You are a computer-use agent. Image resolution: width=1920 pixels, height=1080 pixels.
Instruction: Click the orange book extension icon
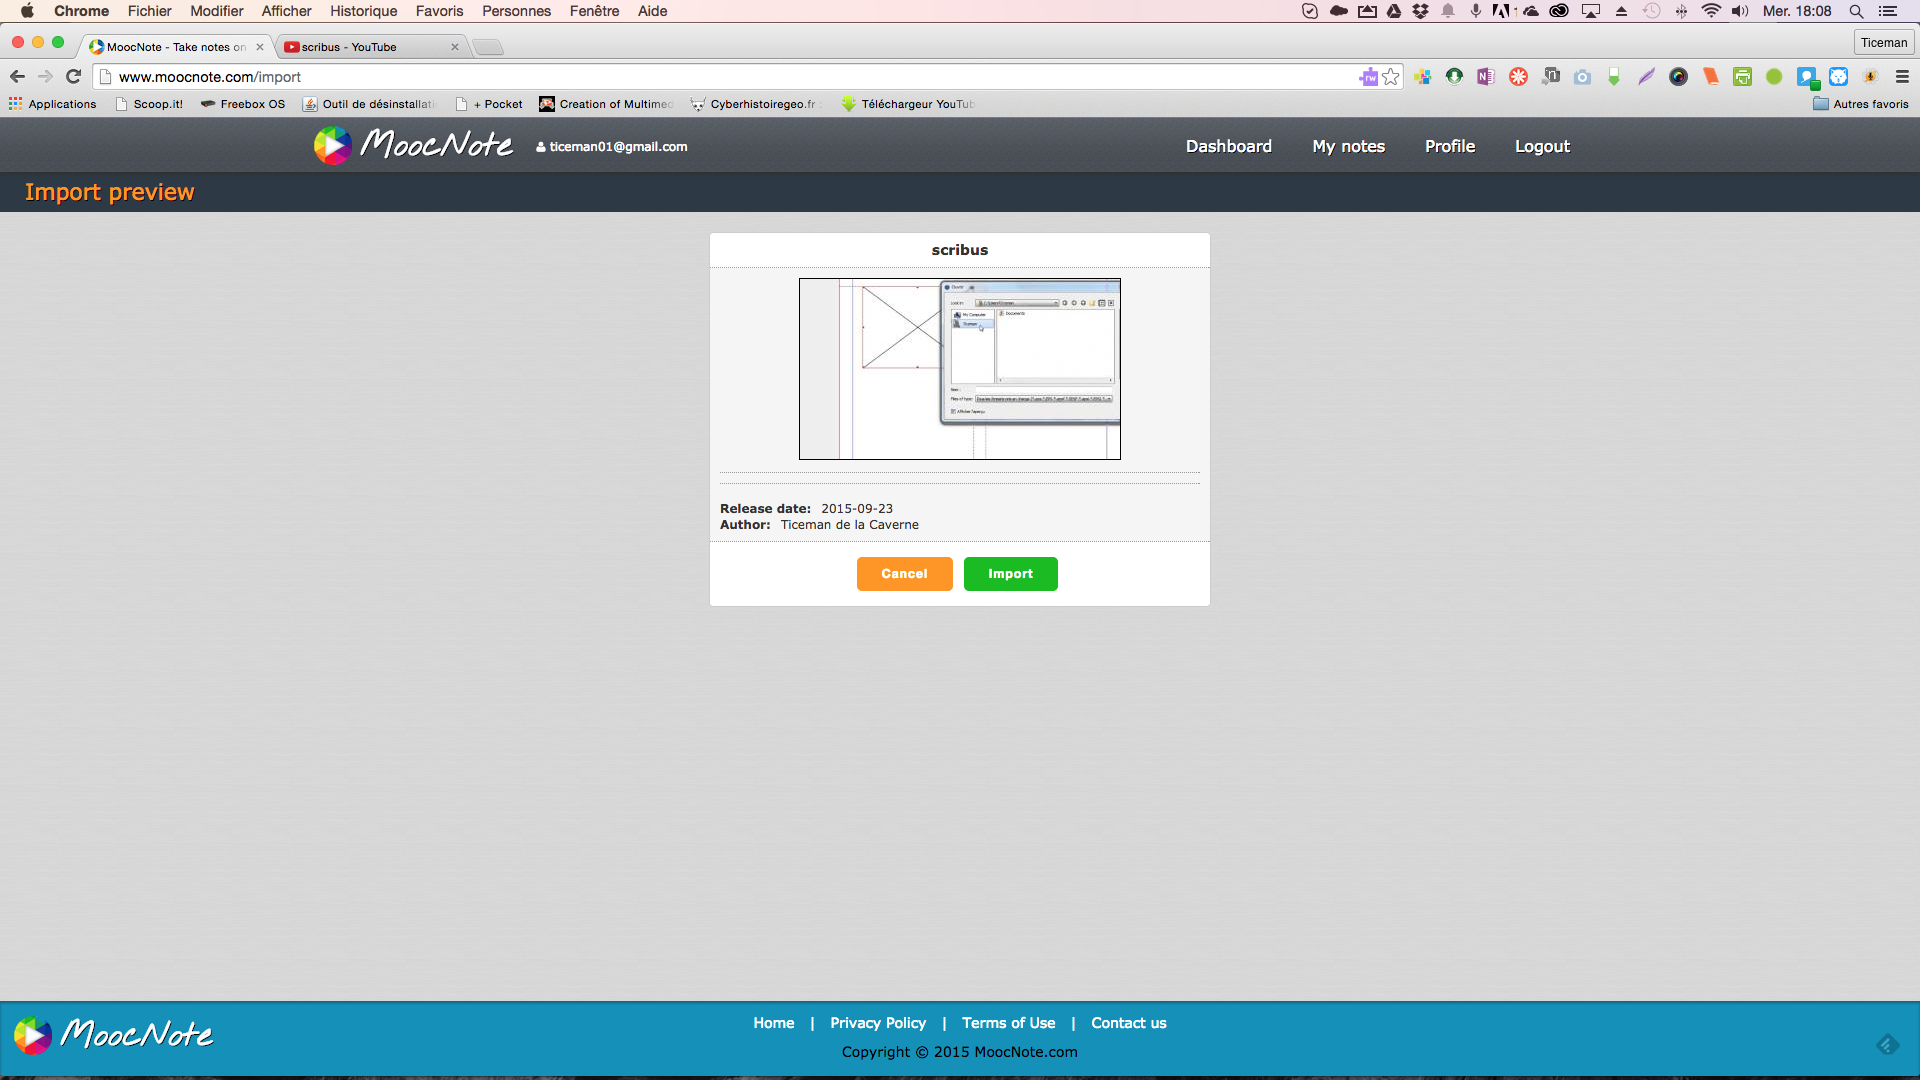pyautogui.click(x=1710, y=77)
